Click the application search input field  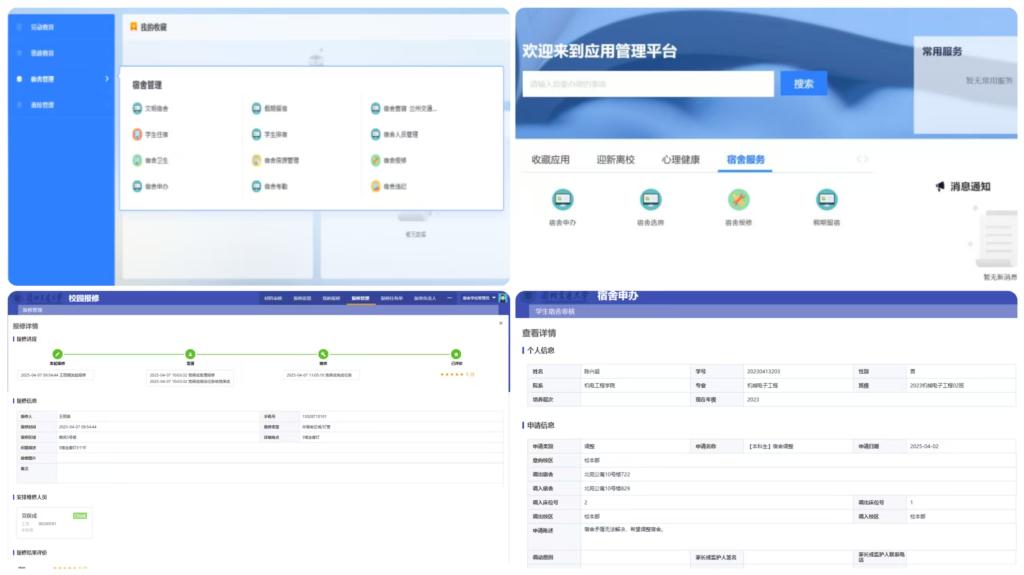click(648, 84)
